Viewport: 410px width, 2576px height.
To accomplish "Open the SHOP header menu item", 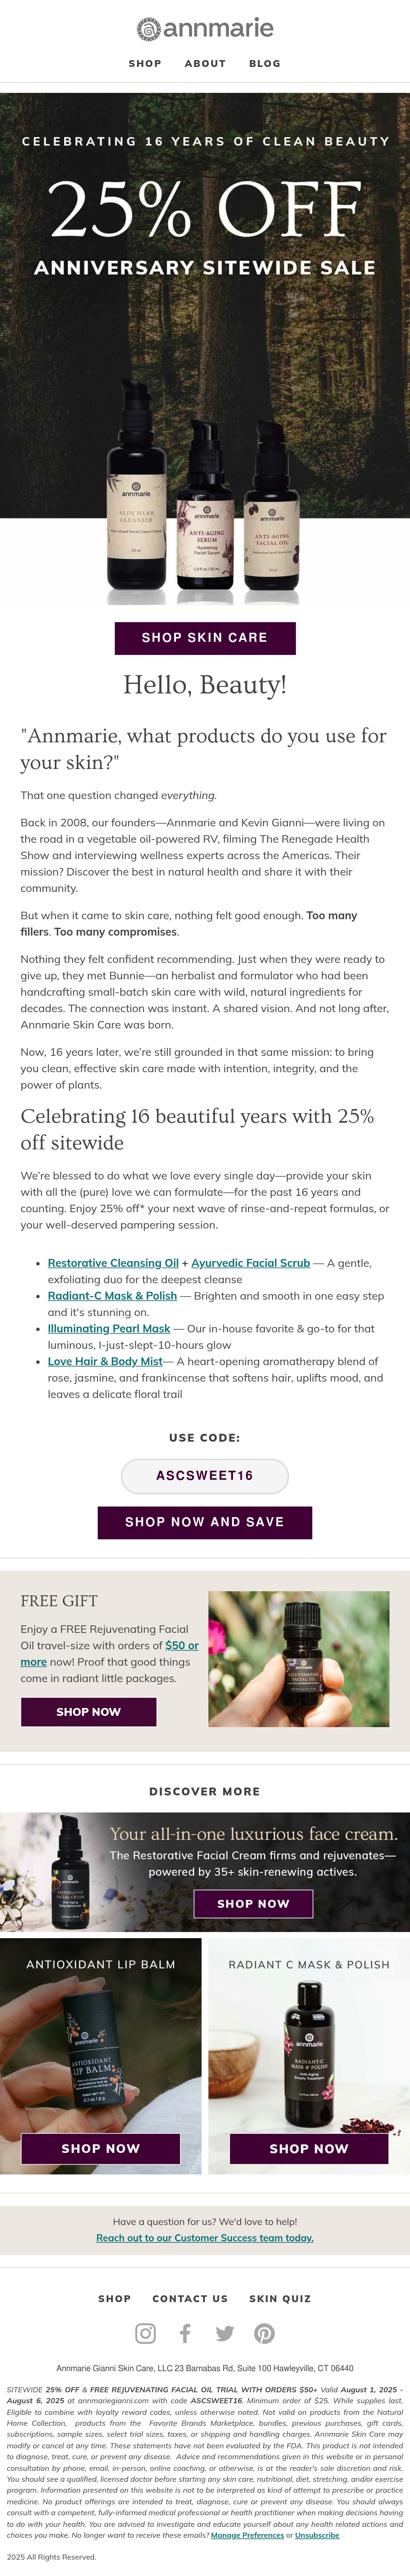I will tap(145, 63).
